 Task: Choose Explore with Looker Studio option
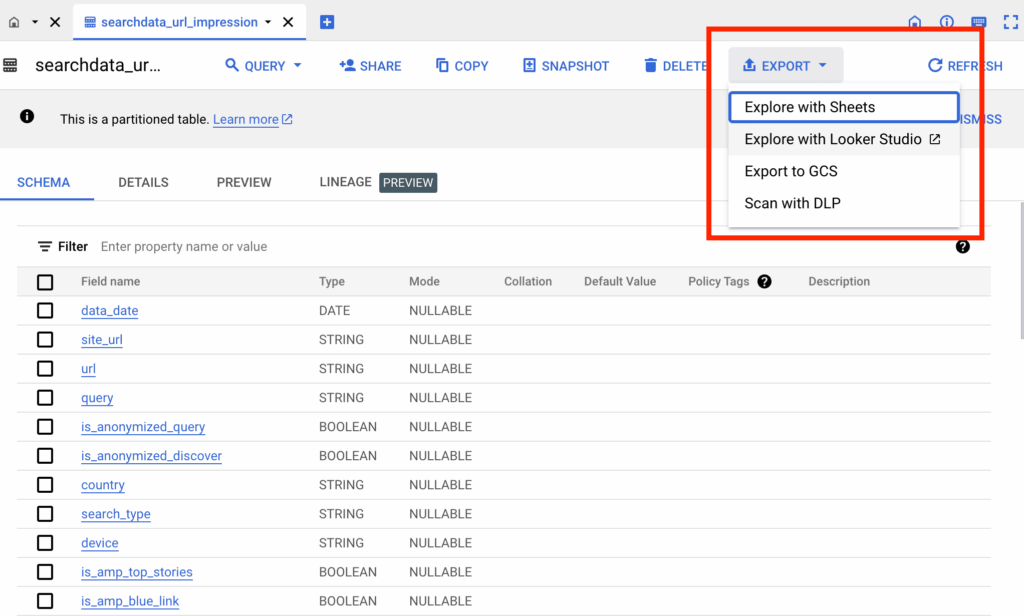point(844,139)
